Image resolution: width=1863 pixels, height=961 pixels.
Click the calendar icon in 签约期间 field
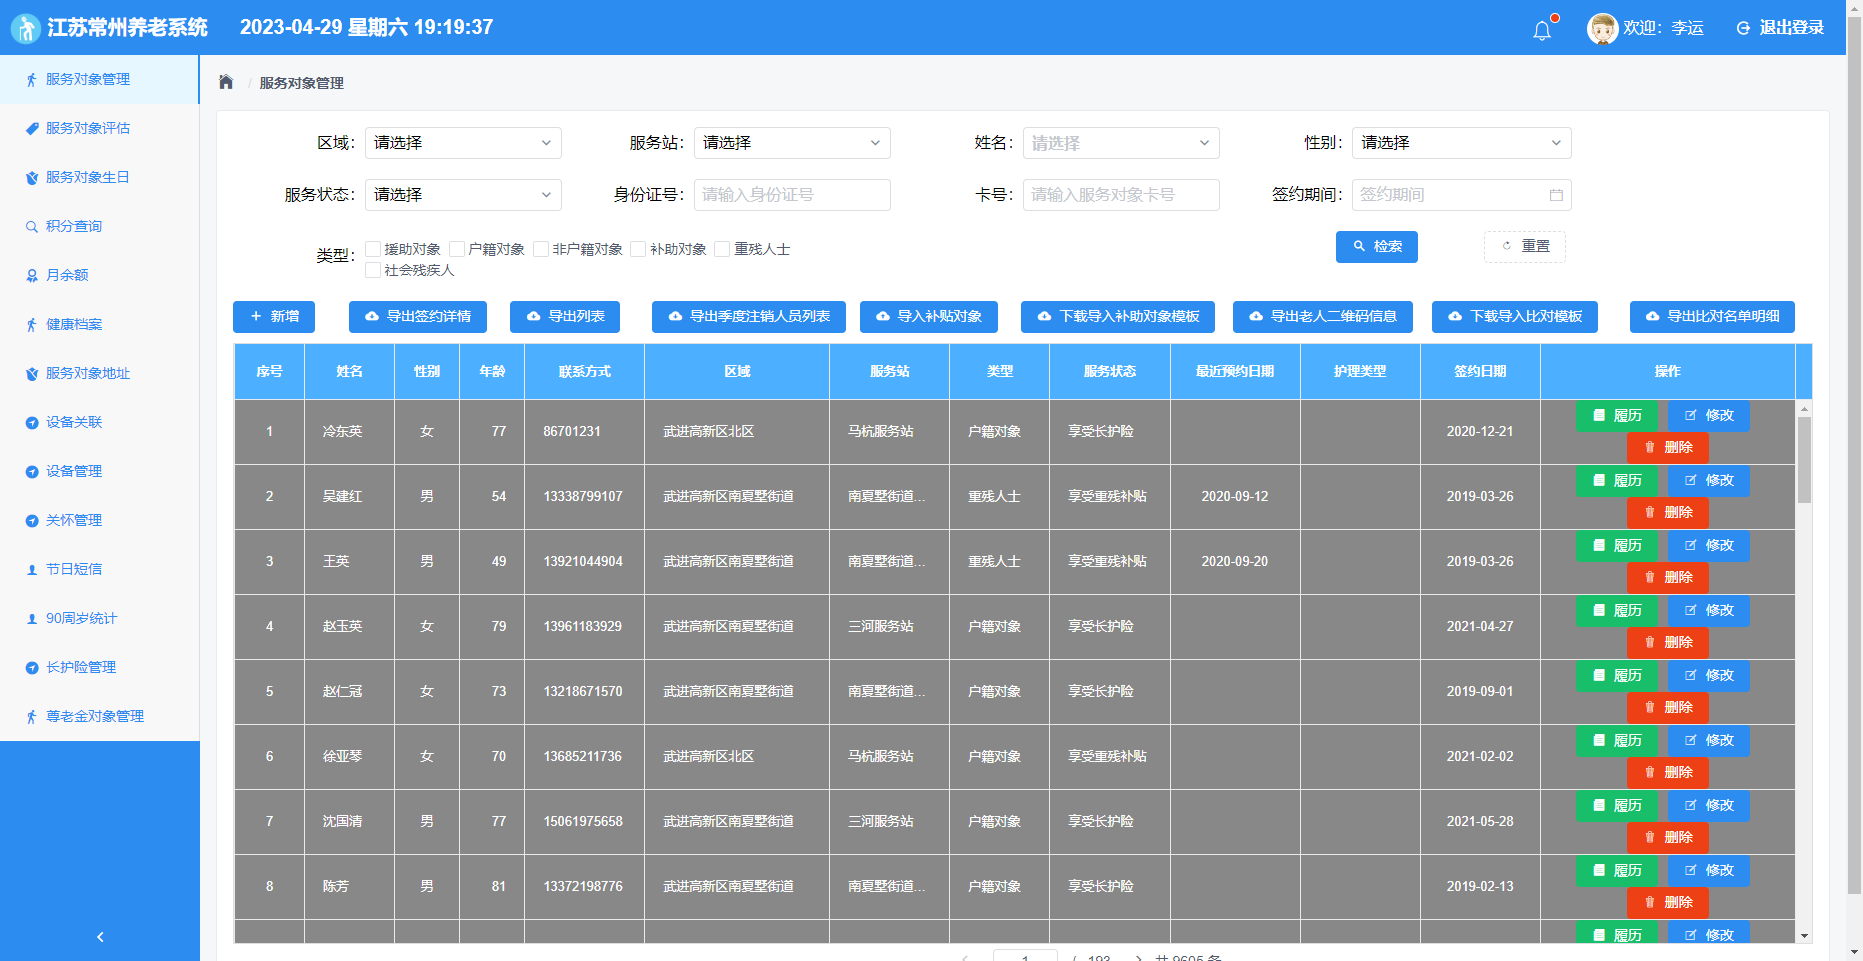point(1556,195)
